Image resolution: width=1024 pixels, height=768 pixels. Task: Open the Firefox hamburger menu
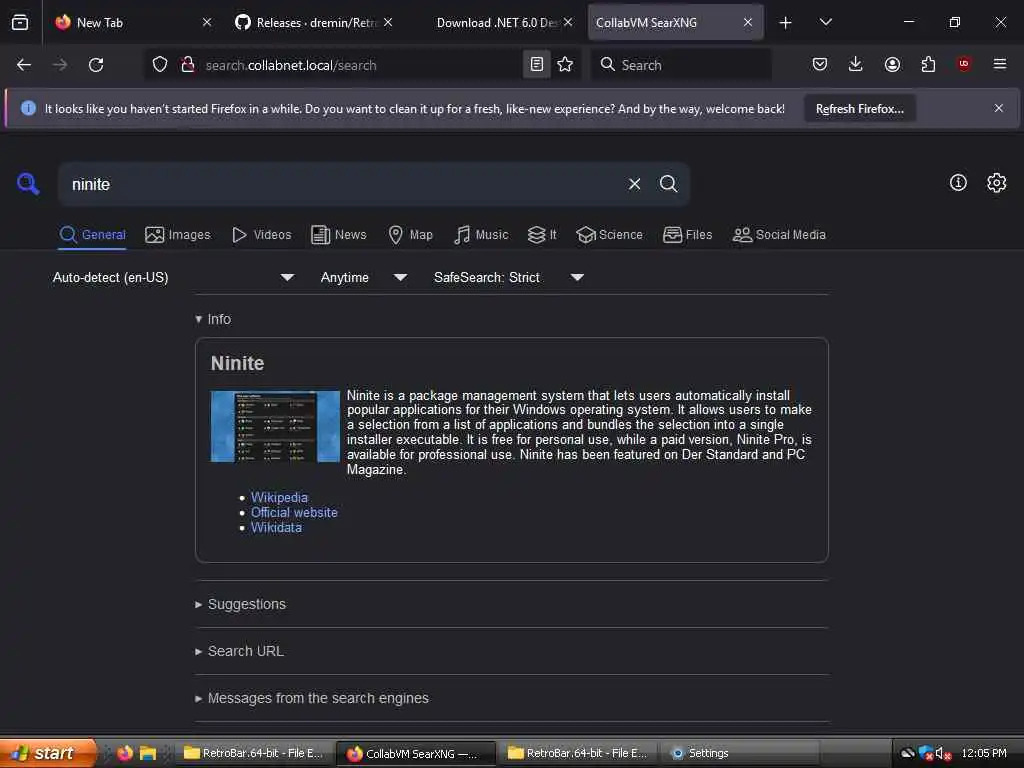[x=1000, y=64]
